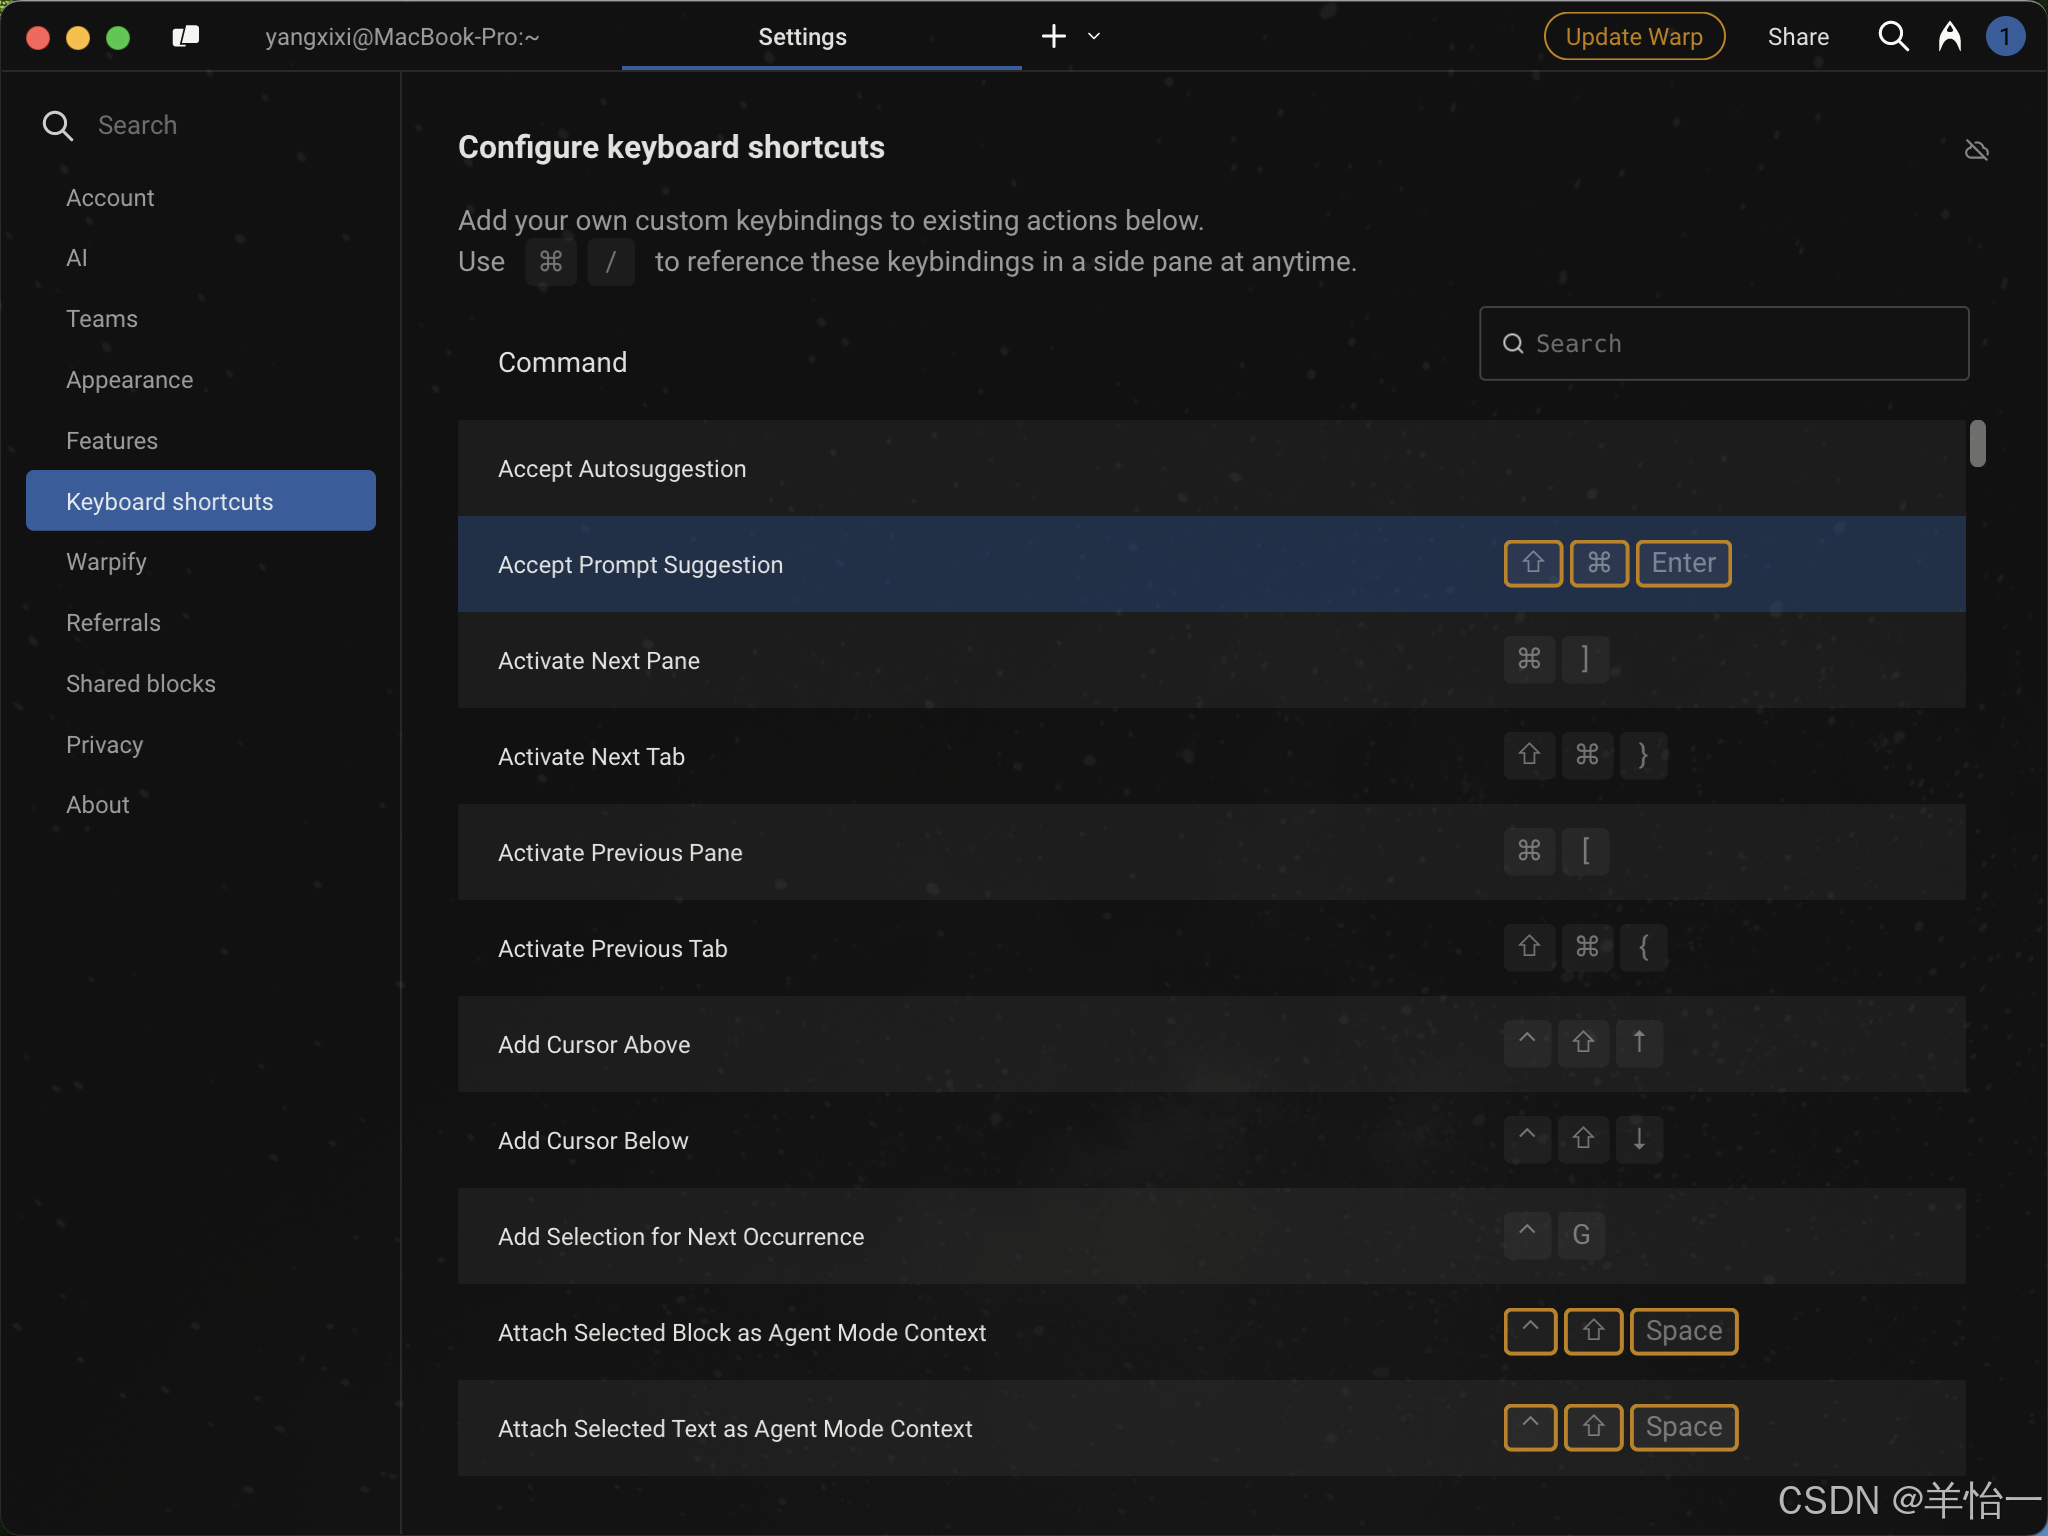Click the Warp AI icon in title bar
The image size is (2048, 1536).
coord(1949,37)
